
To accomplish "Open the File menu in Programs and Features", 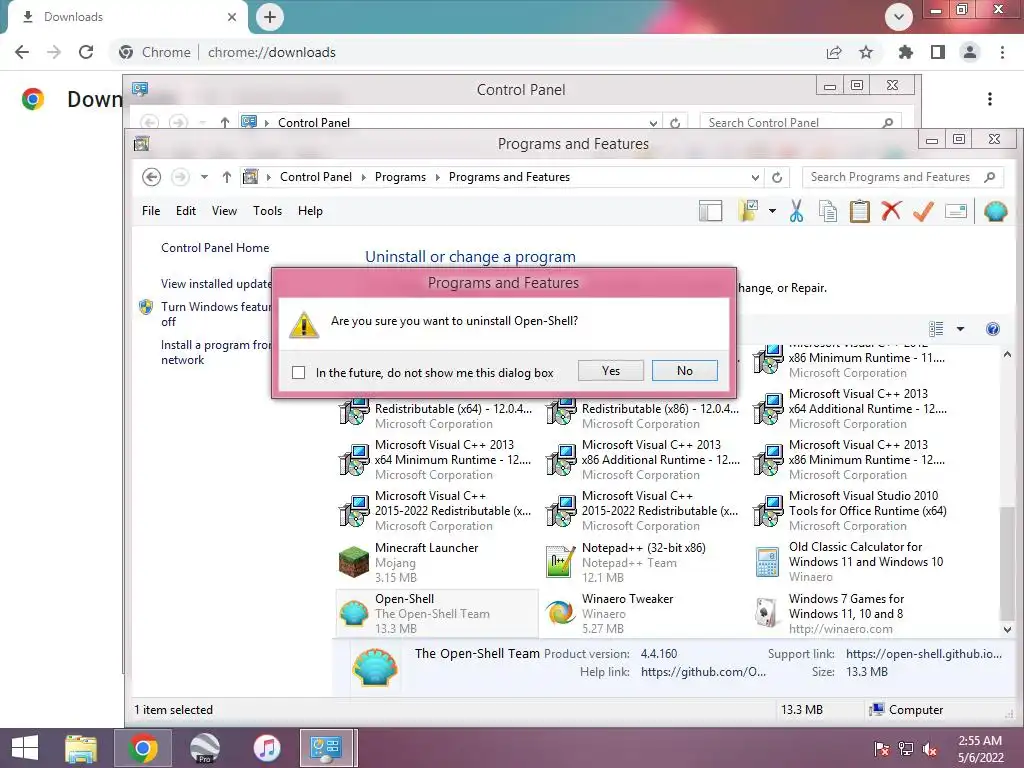I will coord(151,211).
